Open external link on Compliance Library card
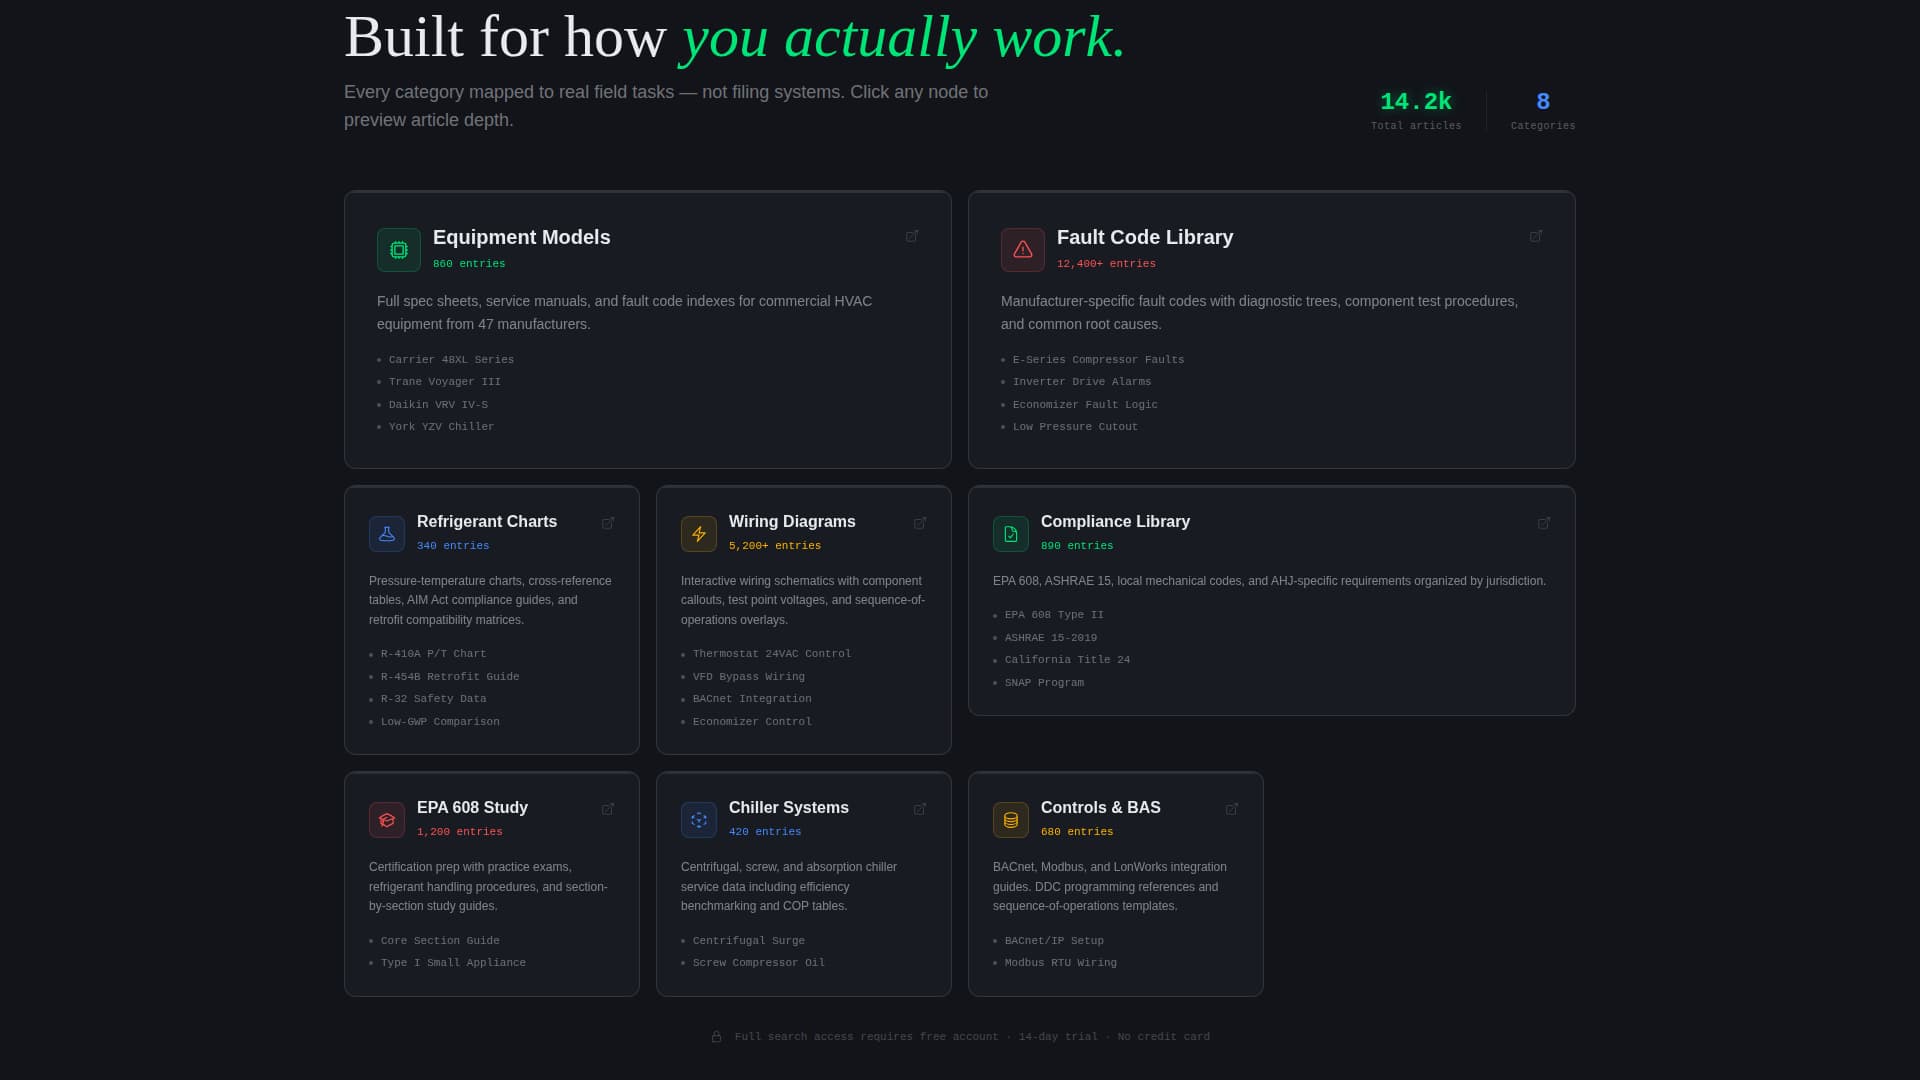The height and width of the screenshot is (1080, 1920). (x=1544, y=523)
